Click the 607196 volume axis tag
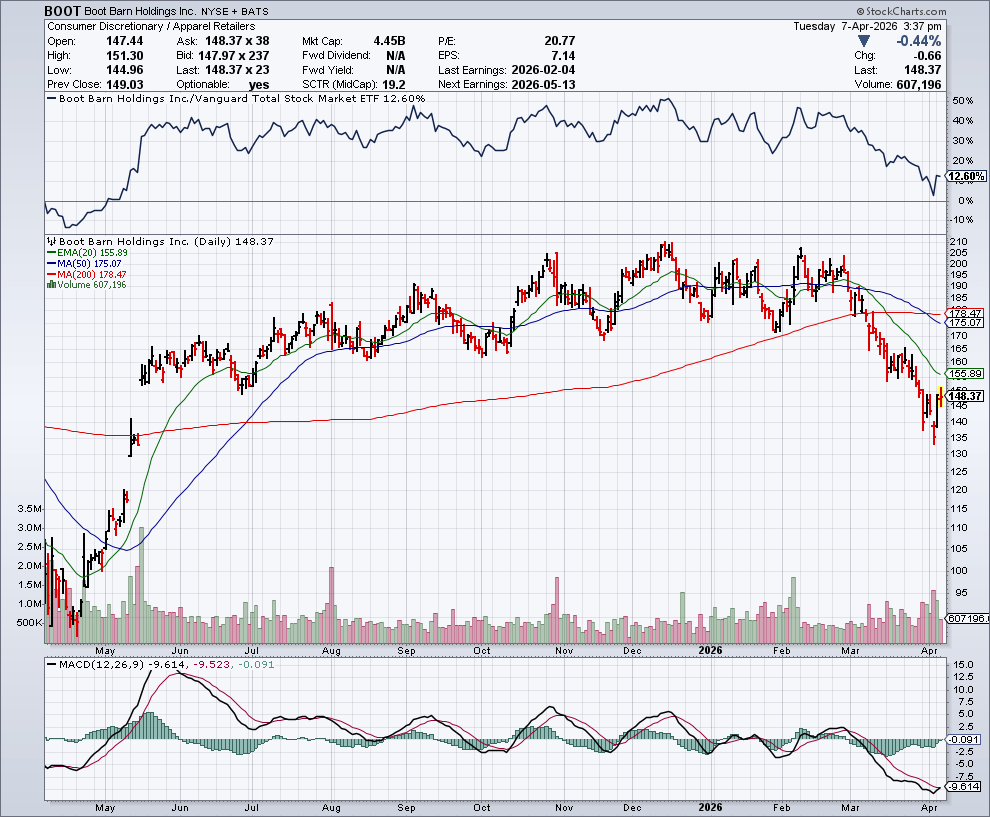This screenshot has width=990, height=817. click(x=967, y=618)
